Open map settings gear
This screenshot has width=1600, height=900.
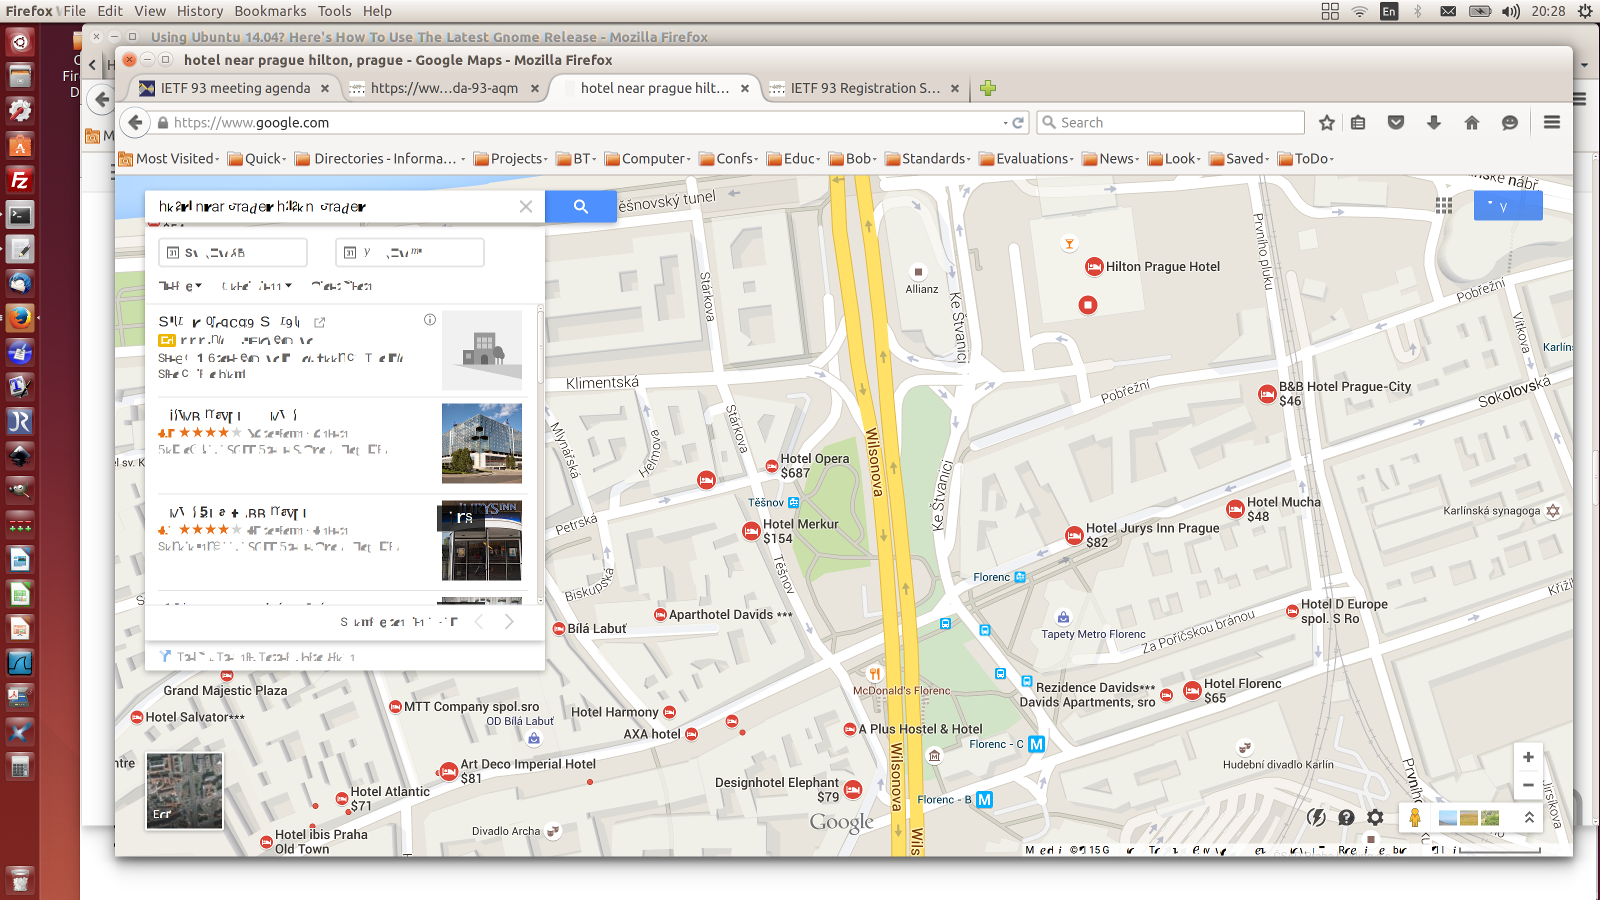click(x=1375, y=818)
